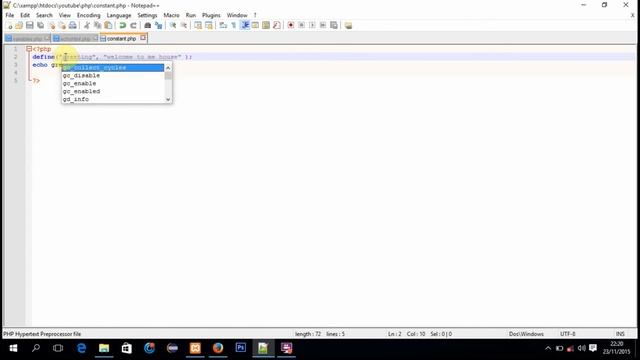Close the constant.php tab
The height and width of the screenshot is (360, 640).
(x=143, y=38)
